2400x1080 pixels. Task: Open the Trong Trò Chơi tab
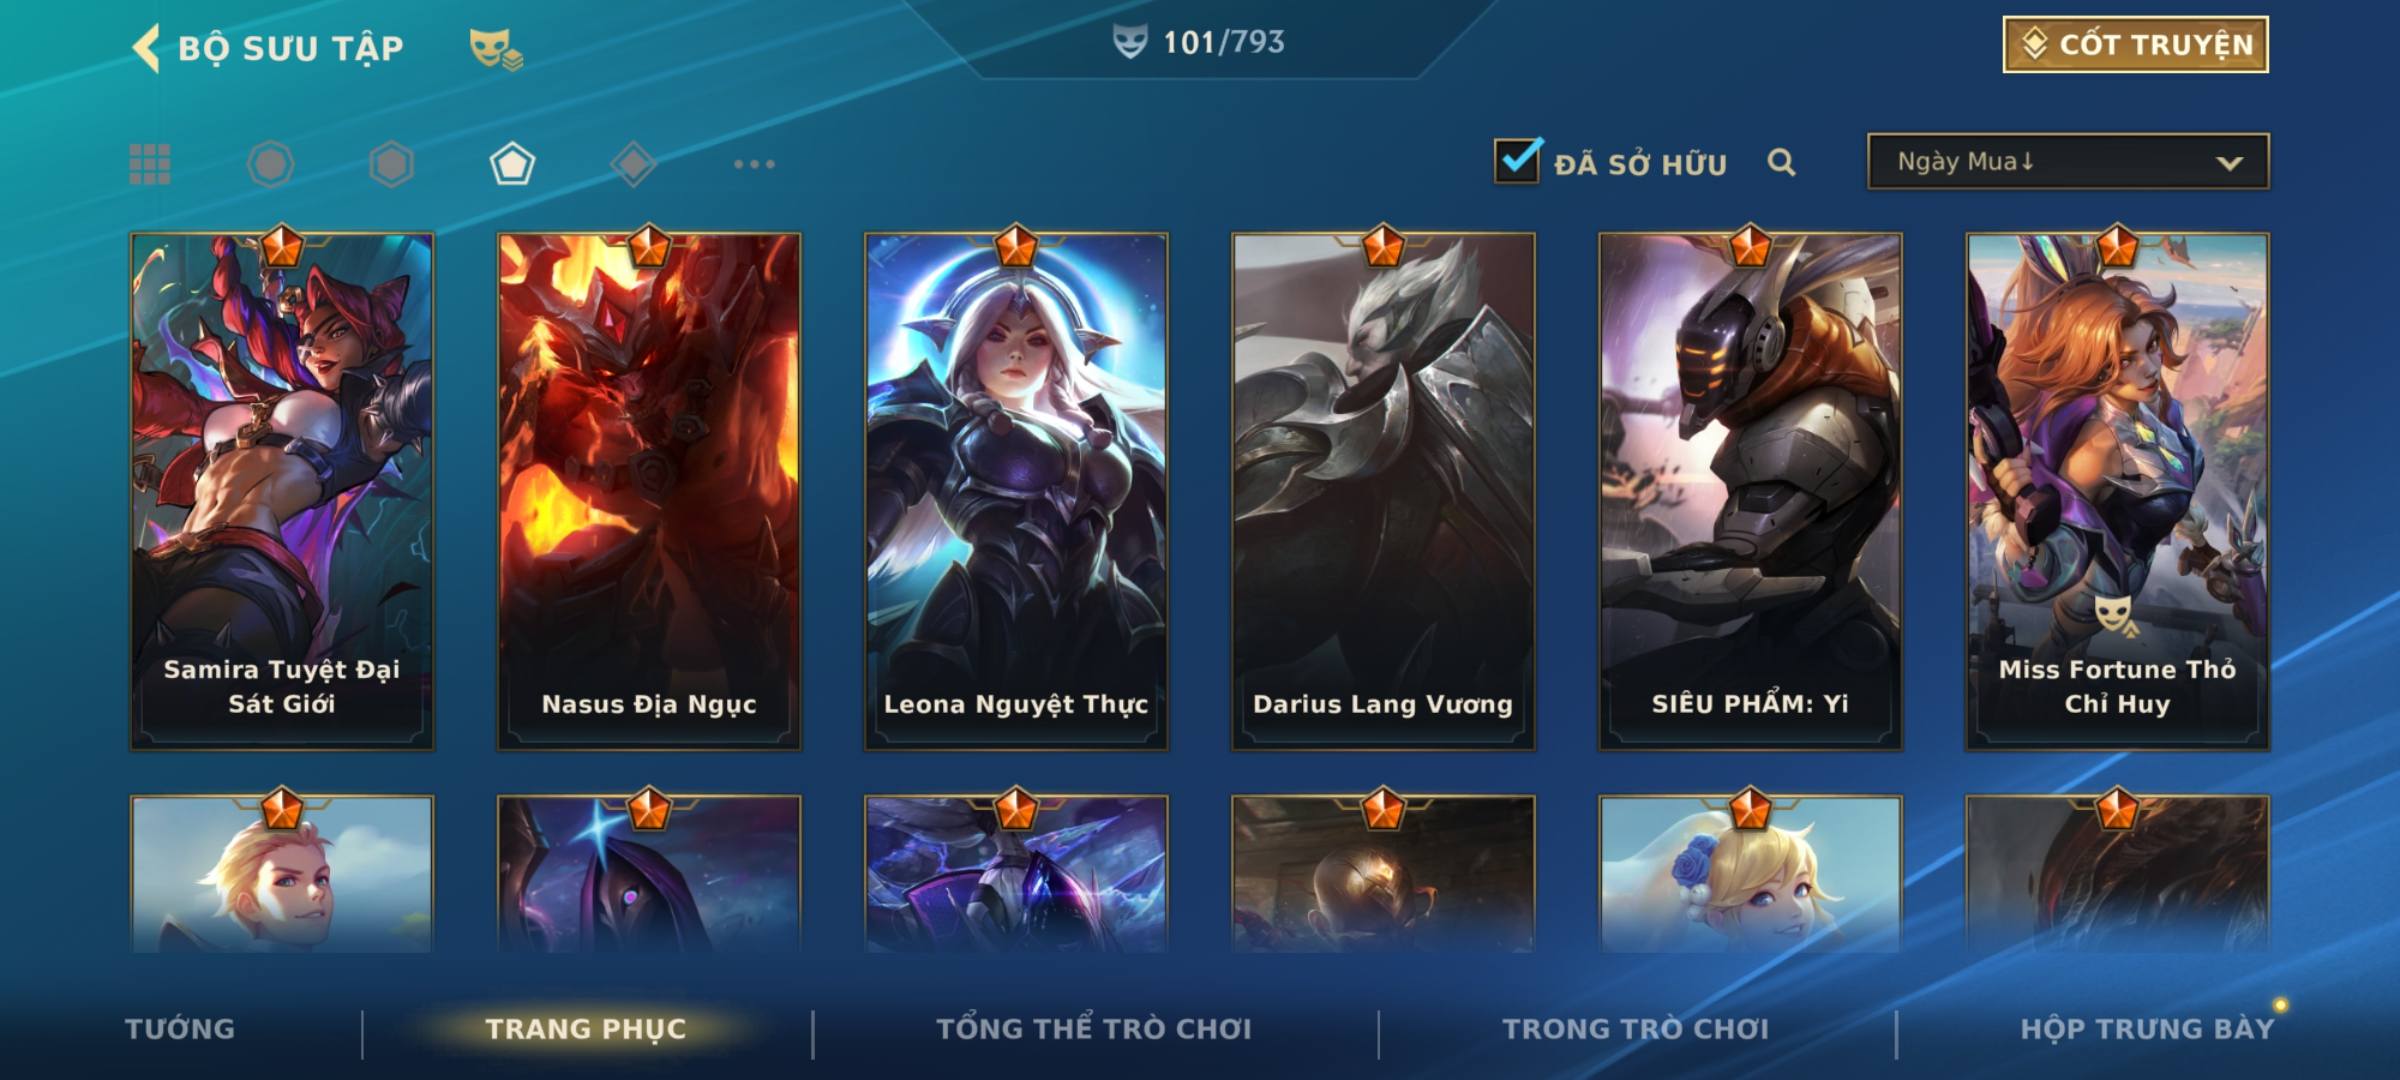tap(1636, 1029)
